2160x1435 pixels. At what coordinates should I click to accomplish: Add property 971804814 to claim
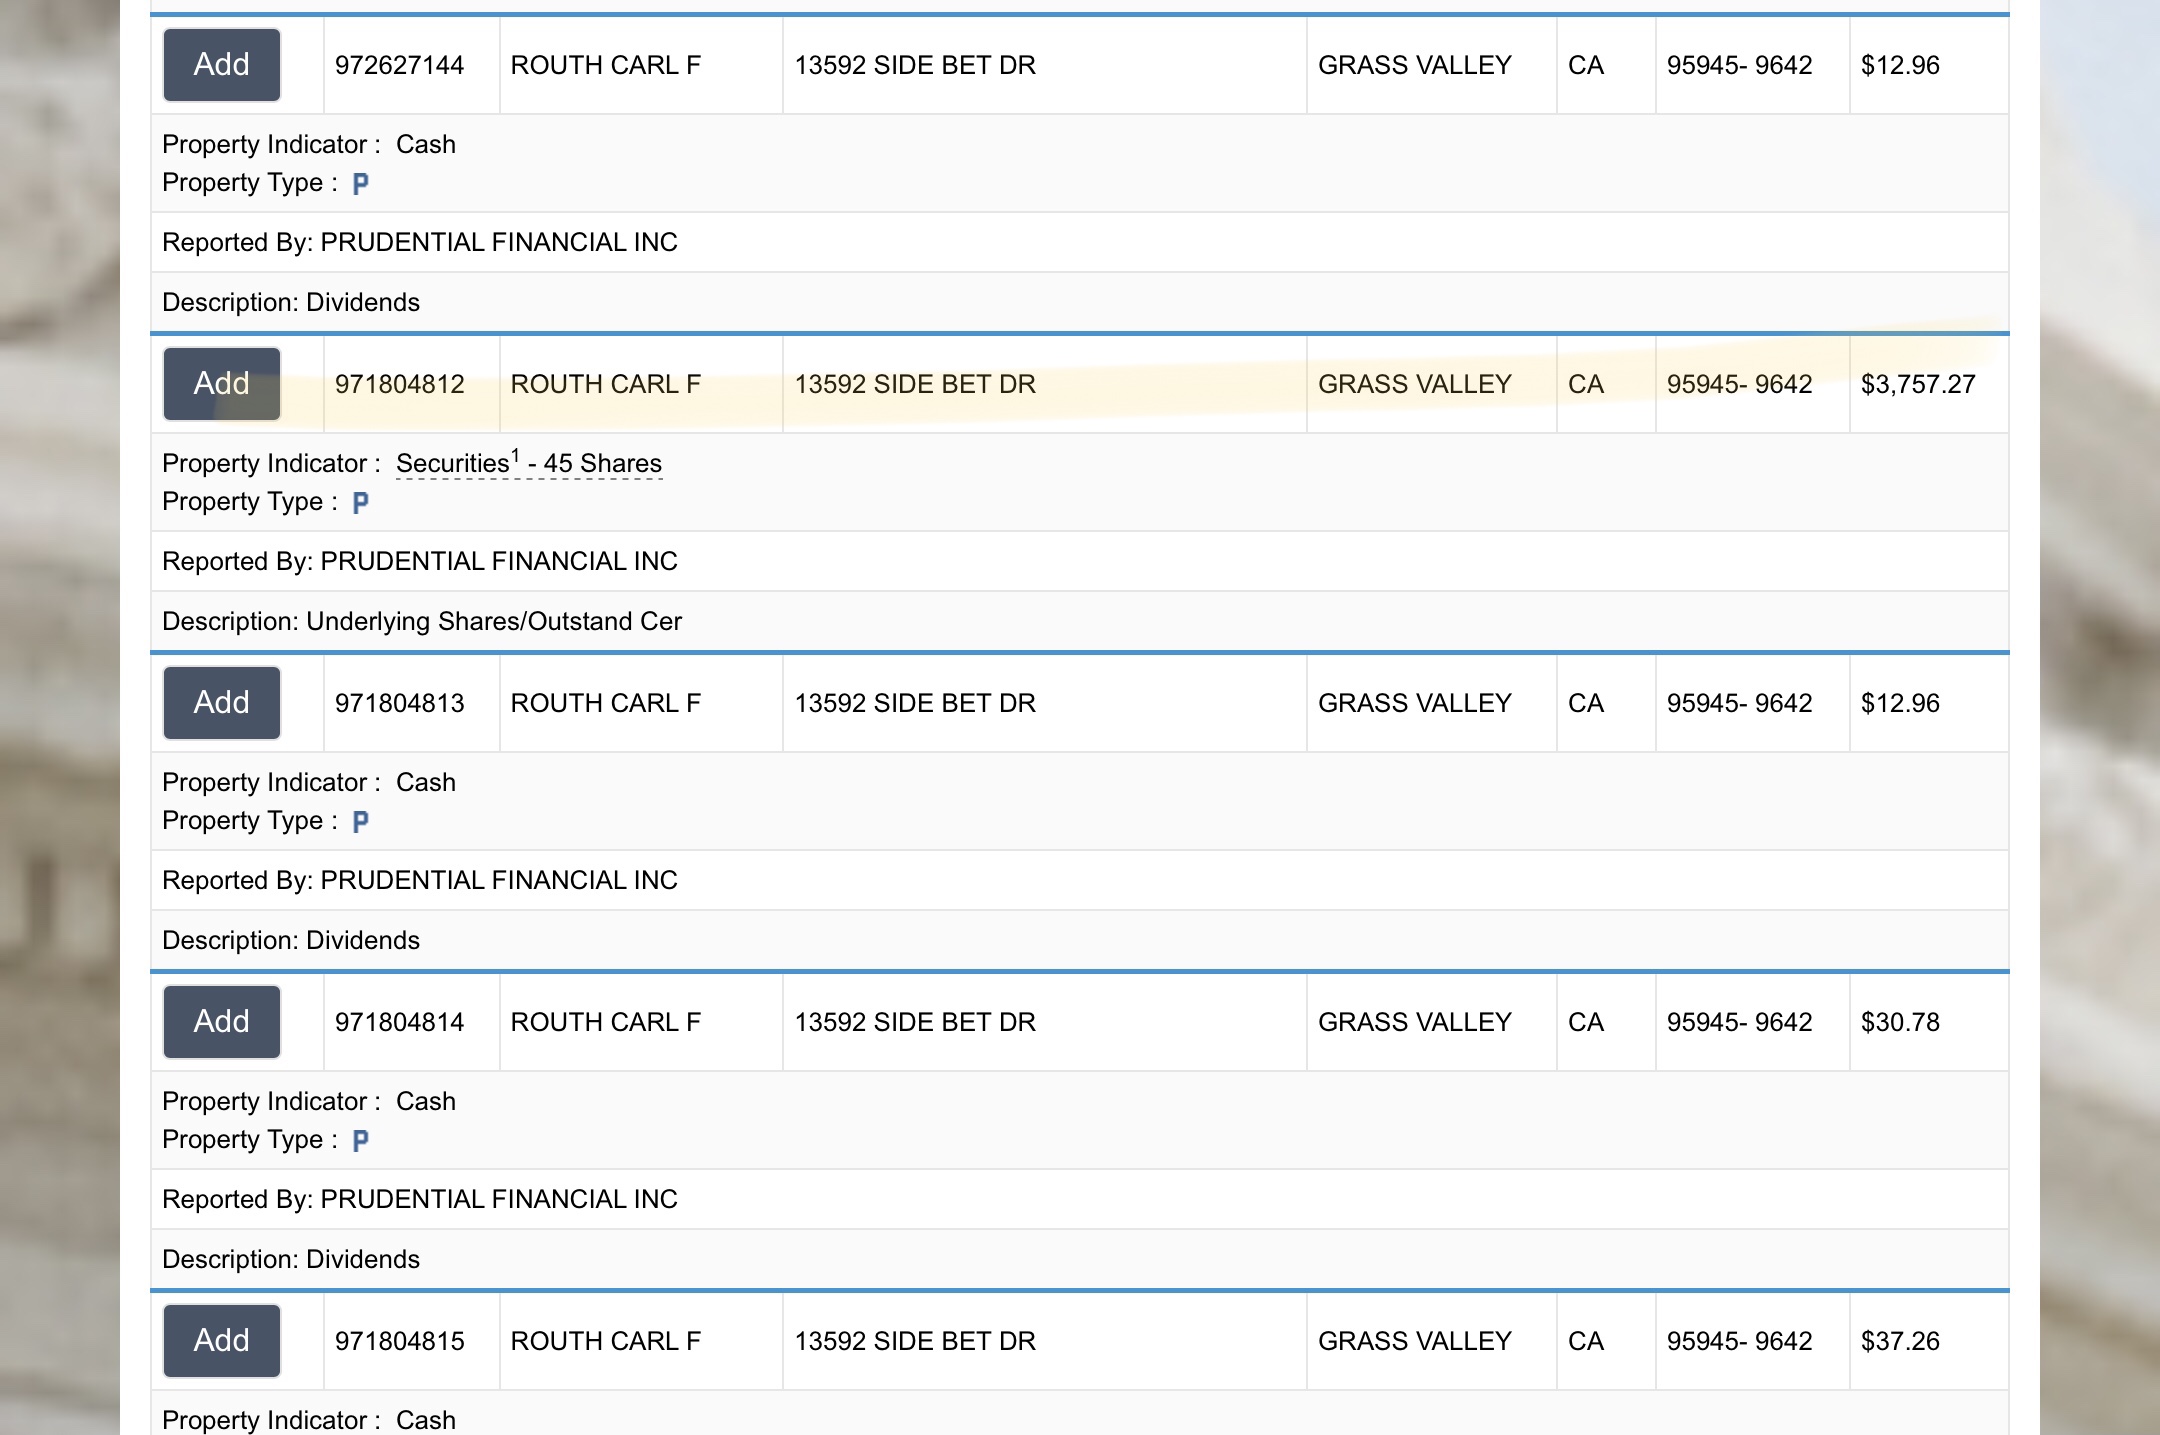pyautogui.click(x=221, y=1022)
